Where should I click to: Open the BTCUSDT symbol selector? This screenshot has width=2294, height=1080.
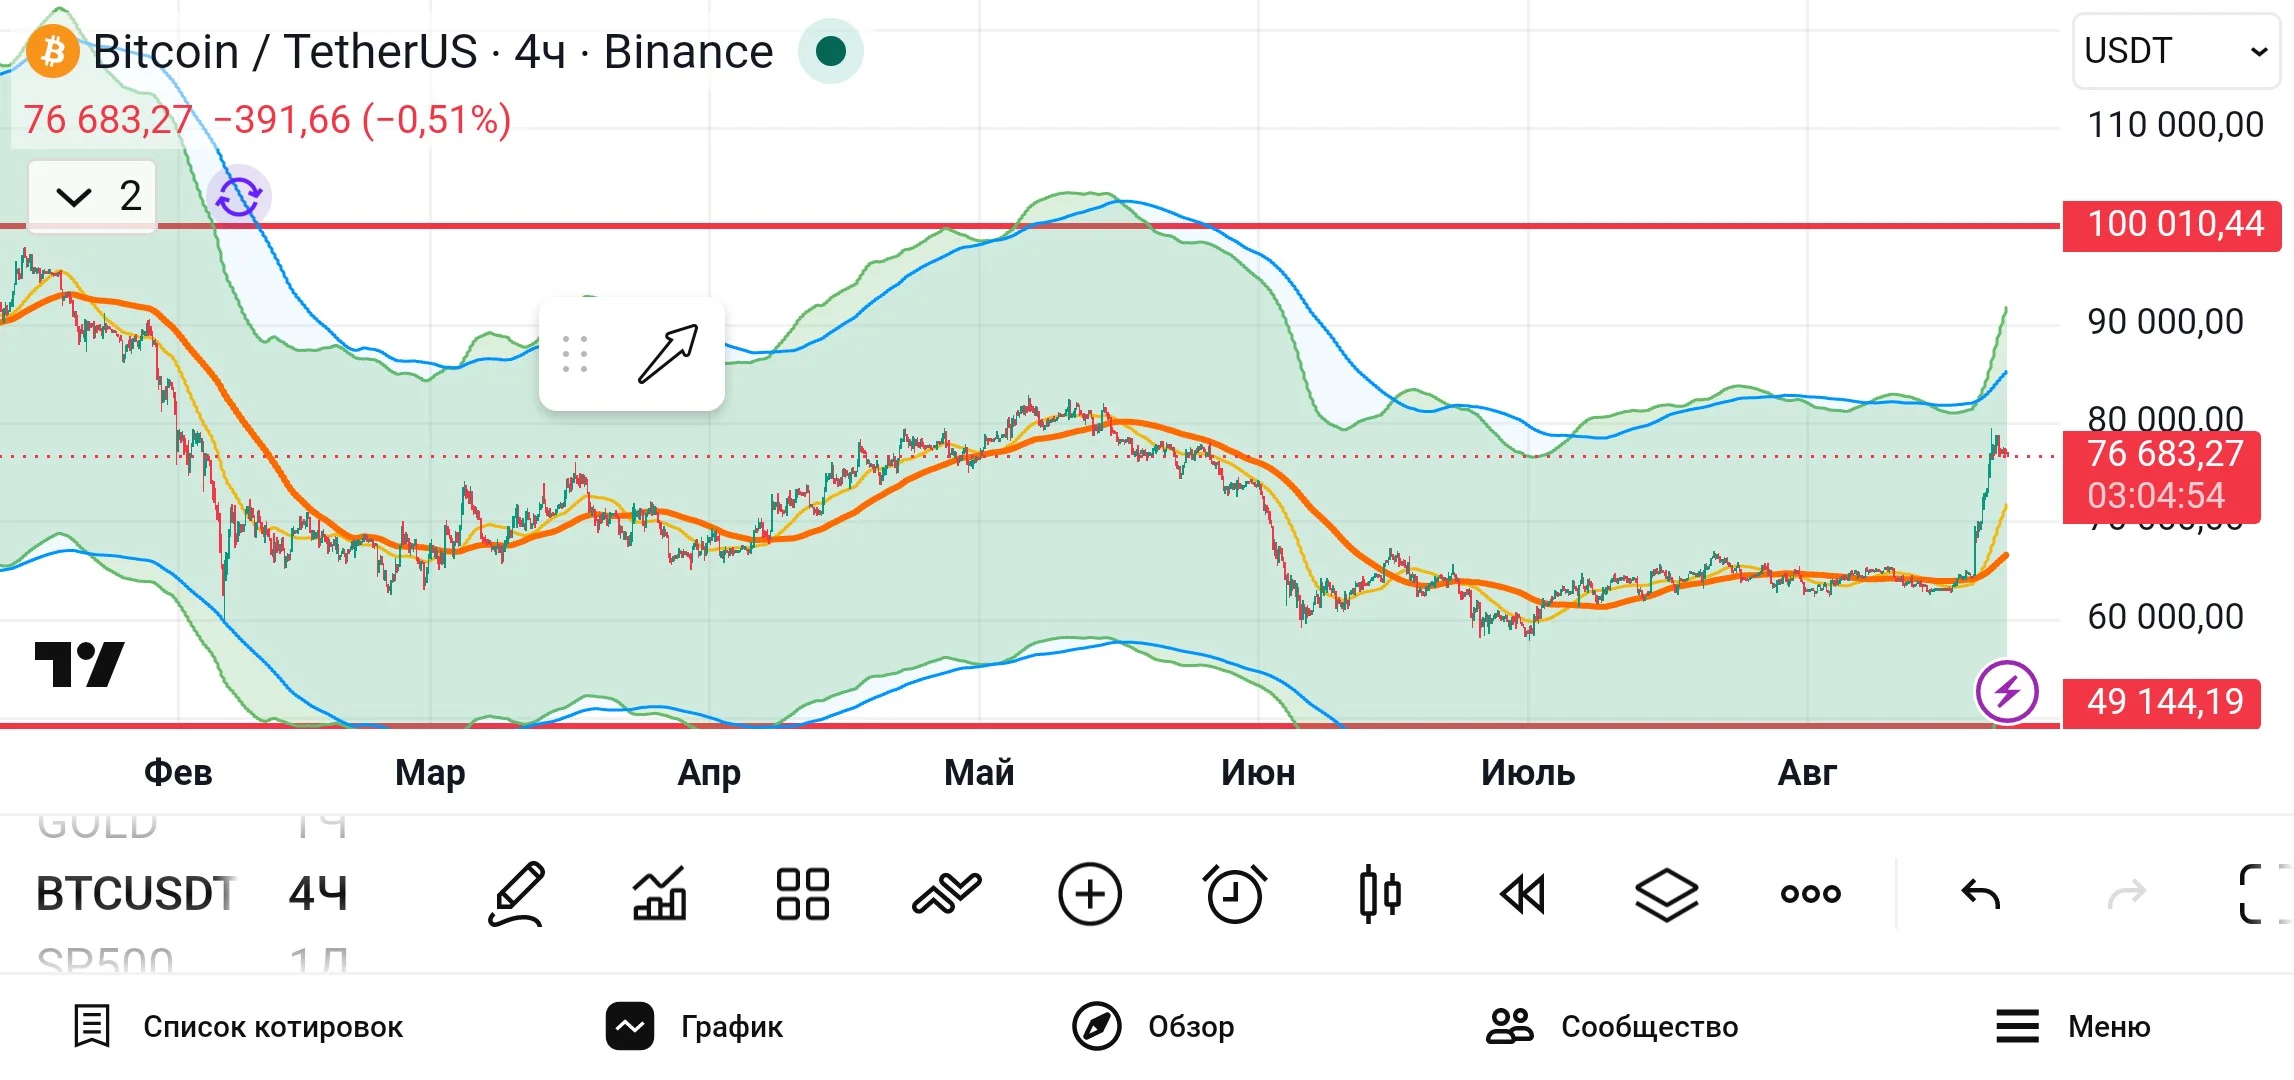pos(136,893)
